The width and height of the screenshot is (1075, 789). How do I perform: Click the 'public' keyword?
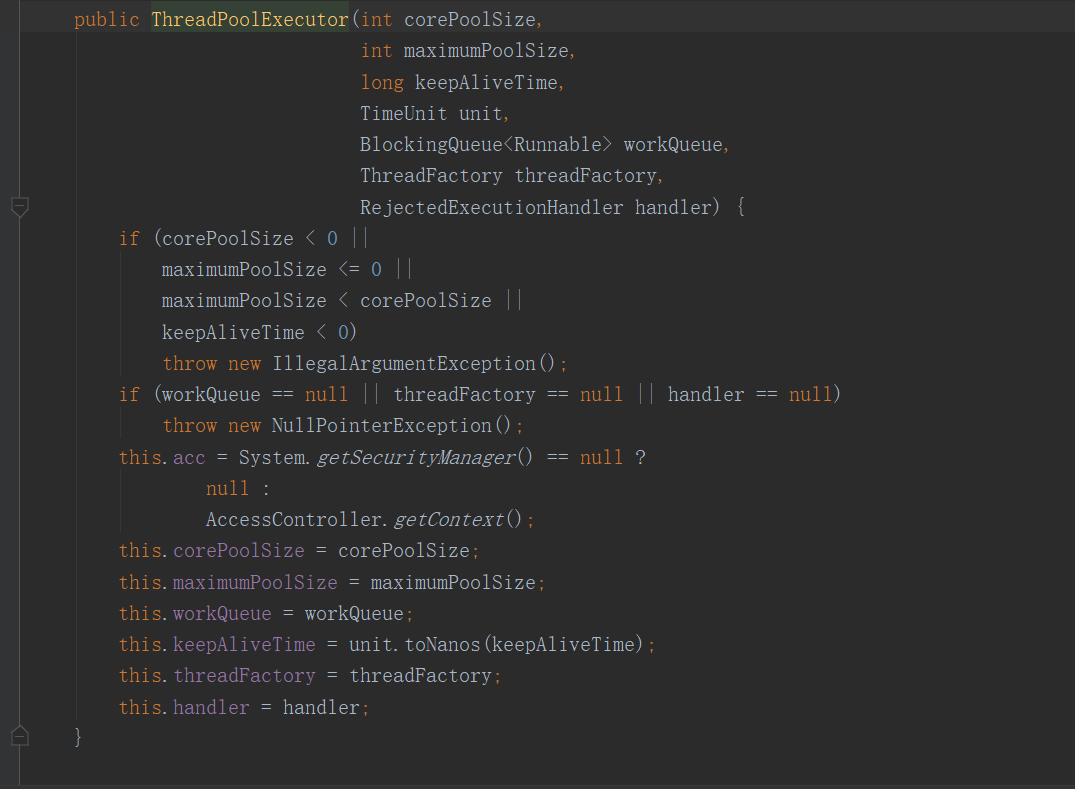tap(107, 20)
